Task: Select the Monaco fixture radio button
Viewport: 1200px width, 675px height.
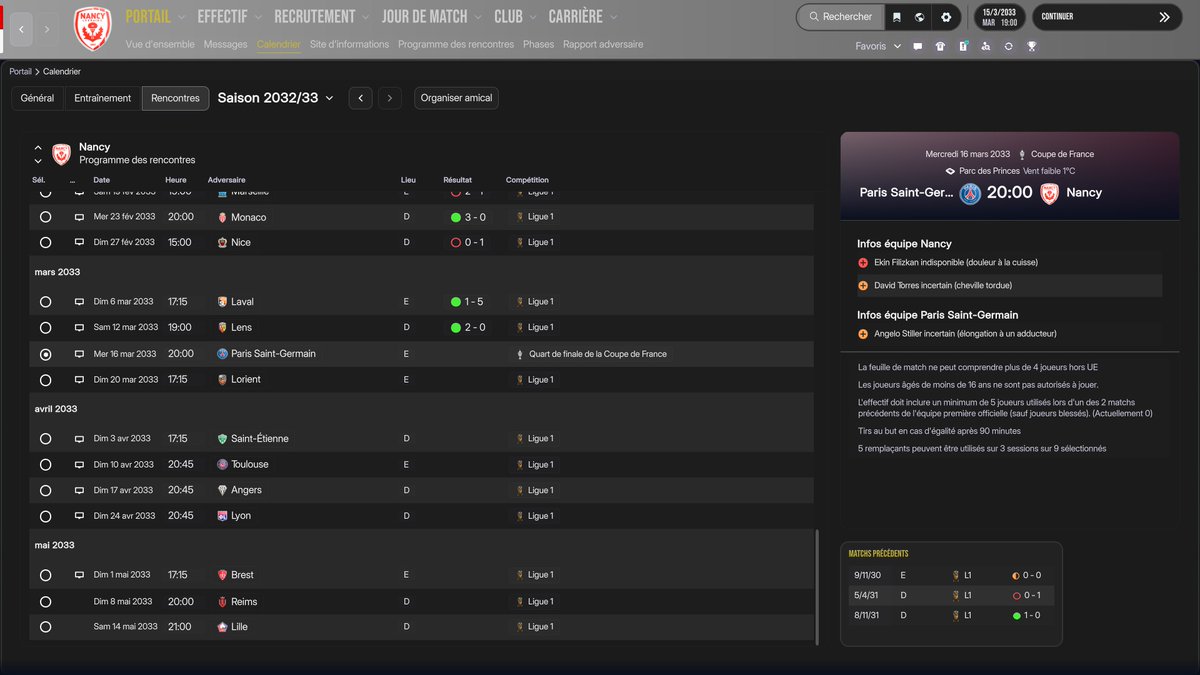Action: pyautogui.click(x=46, y=217)
